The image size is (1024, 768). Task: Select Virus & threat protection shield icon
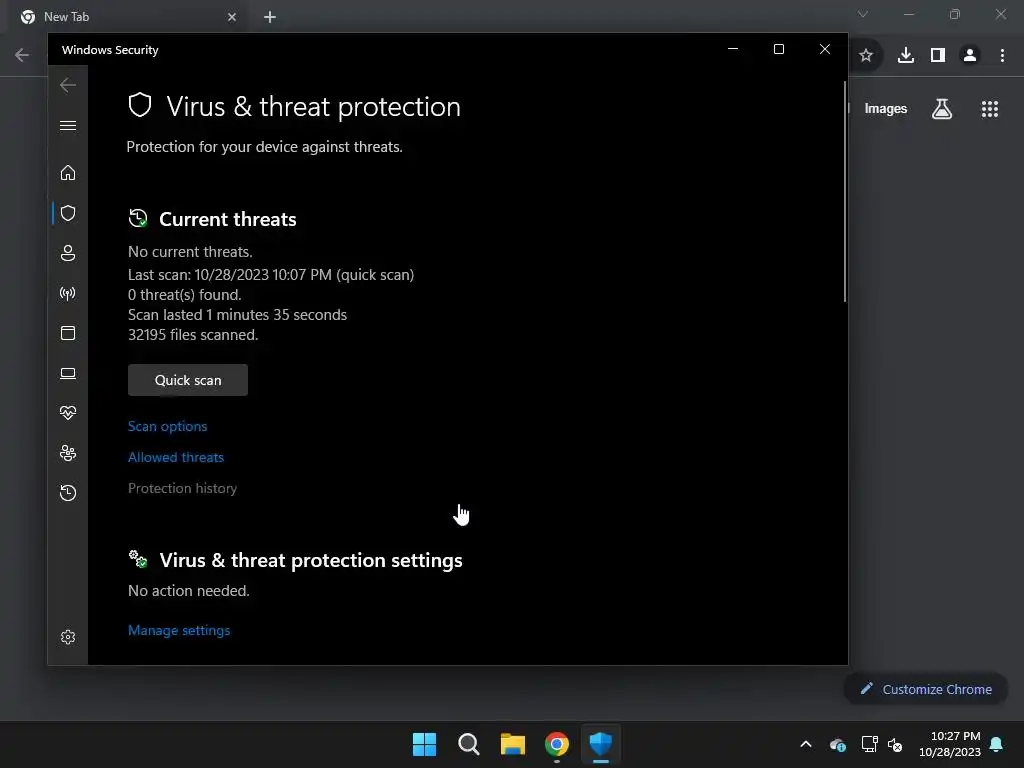click(x=68, y=213)
